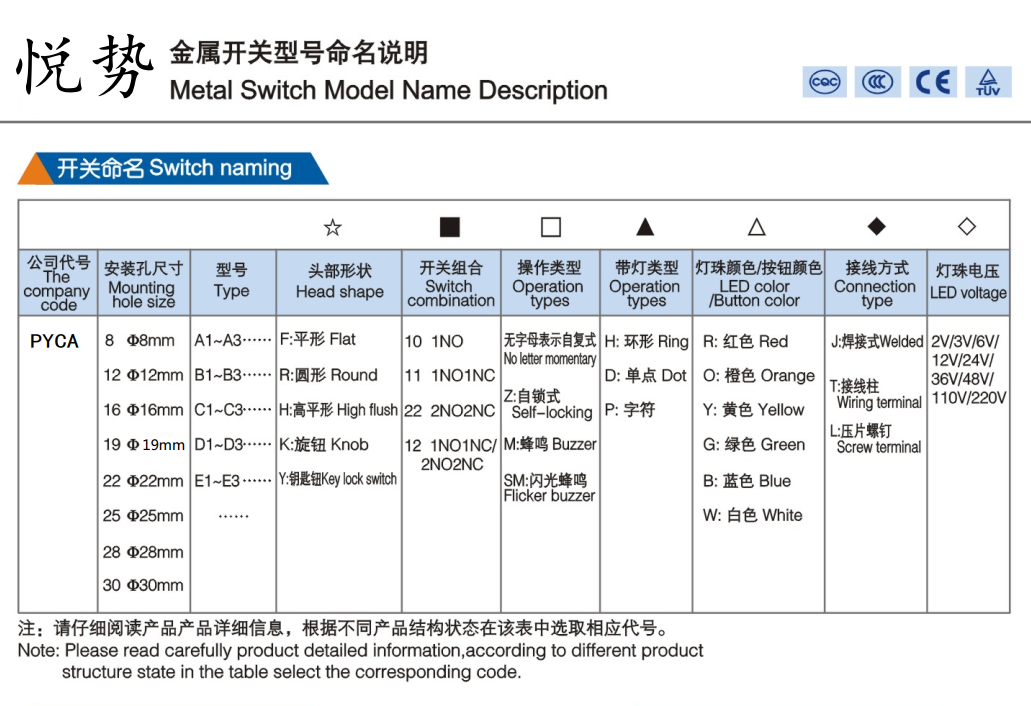
Task: Select LED color 'O: 橙色 Orange'
Action: (x=759, y=376)
